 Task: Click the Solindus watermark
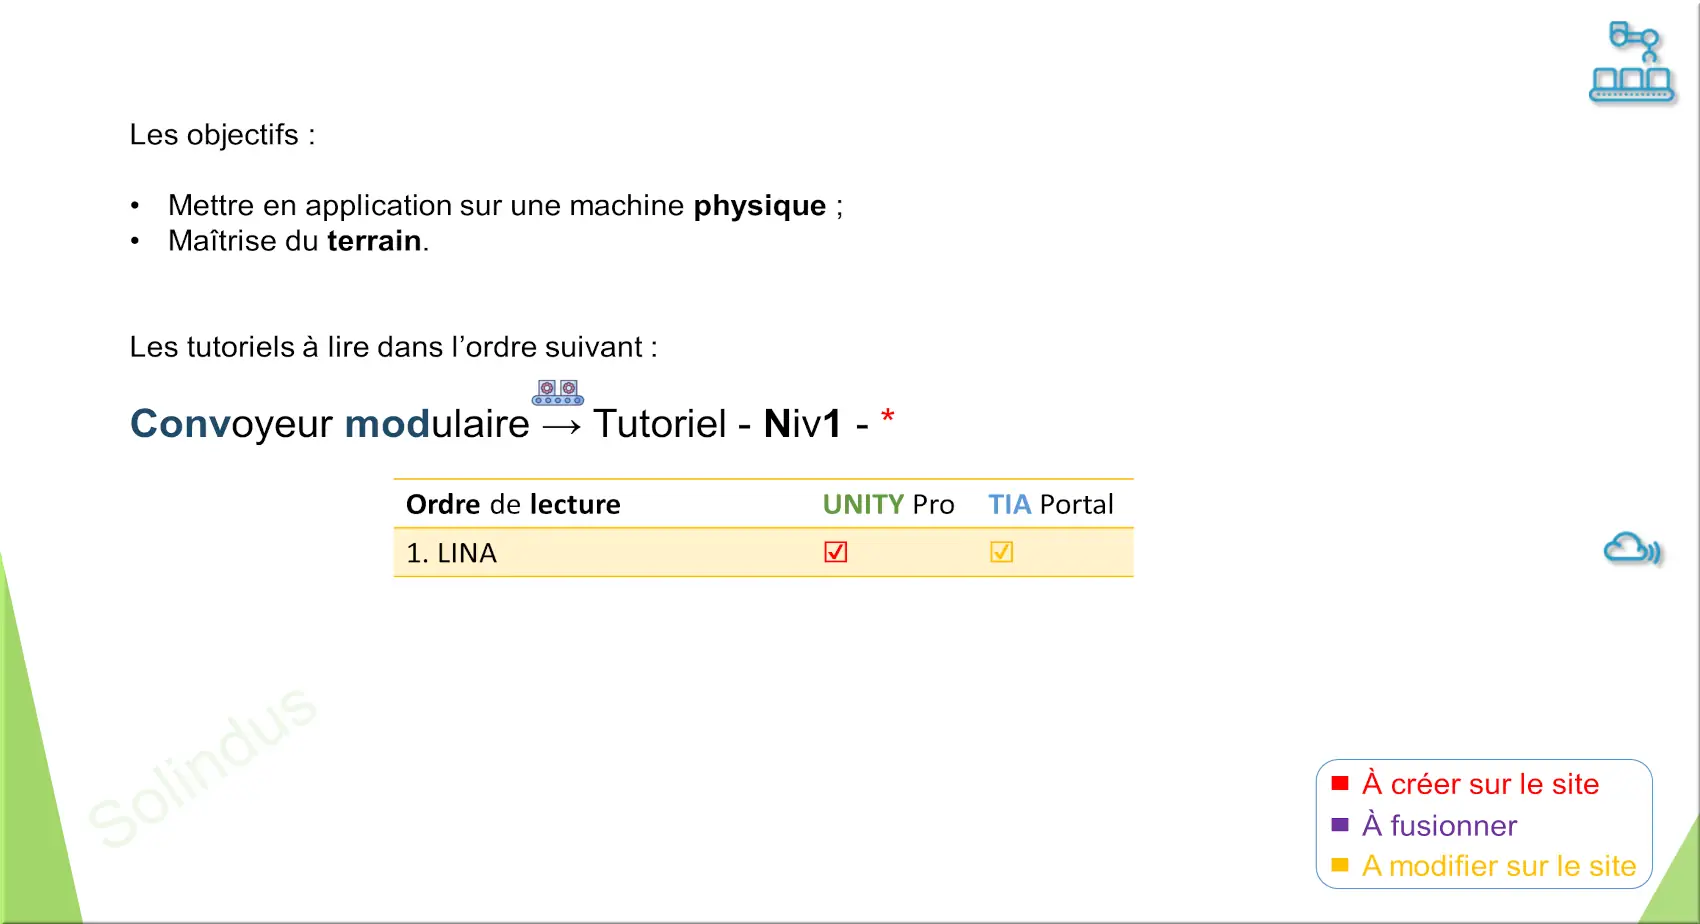[203, 766]
